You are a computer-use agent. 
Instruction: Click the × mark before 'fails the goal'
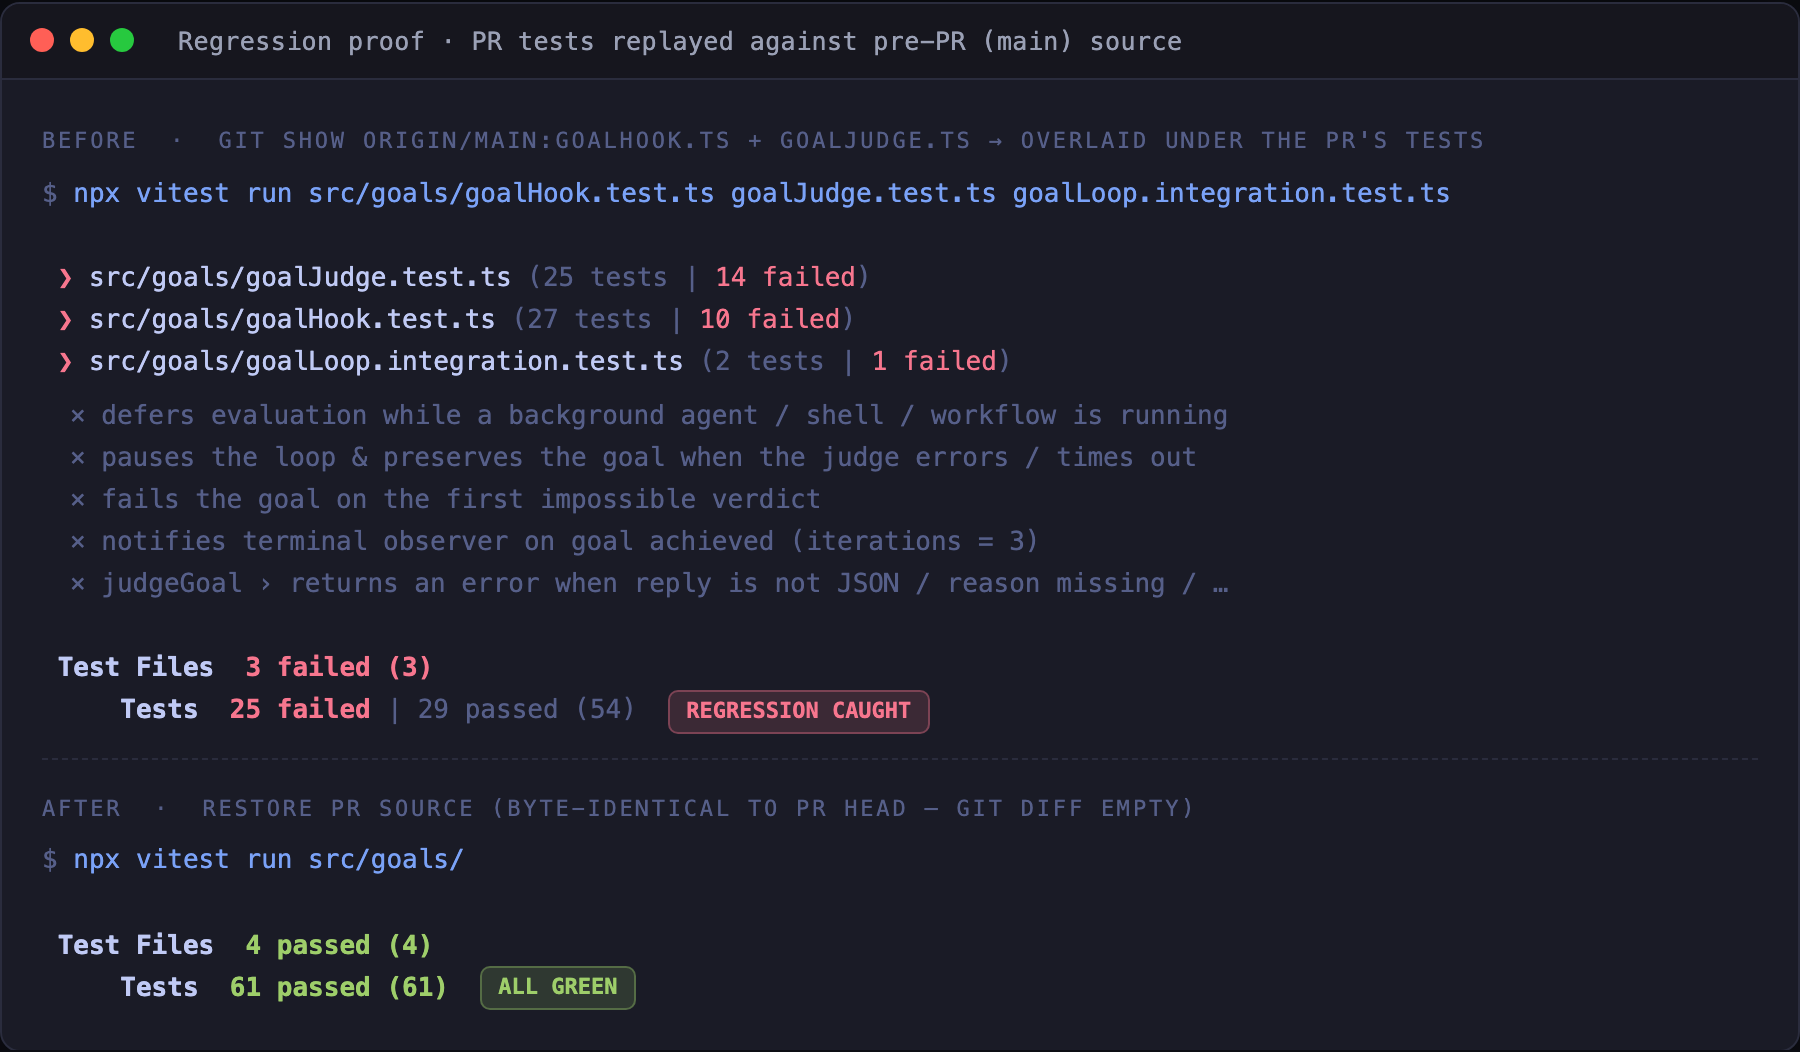(x=78, y=500)
